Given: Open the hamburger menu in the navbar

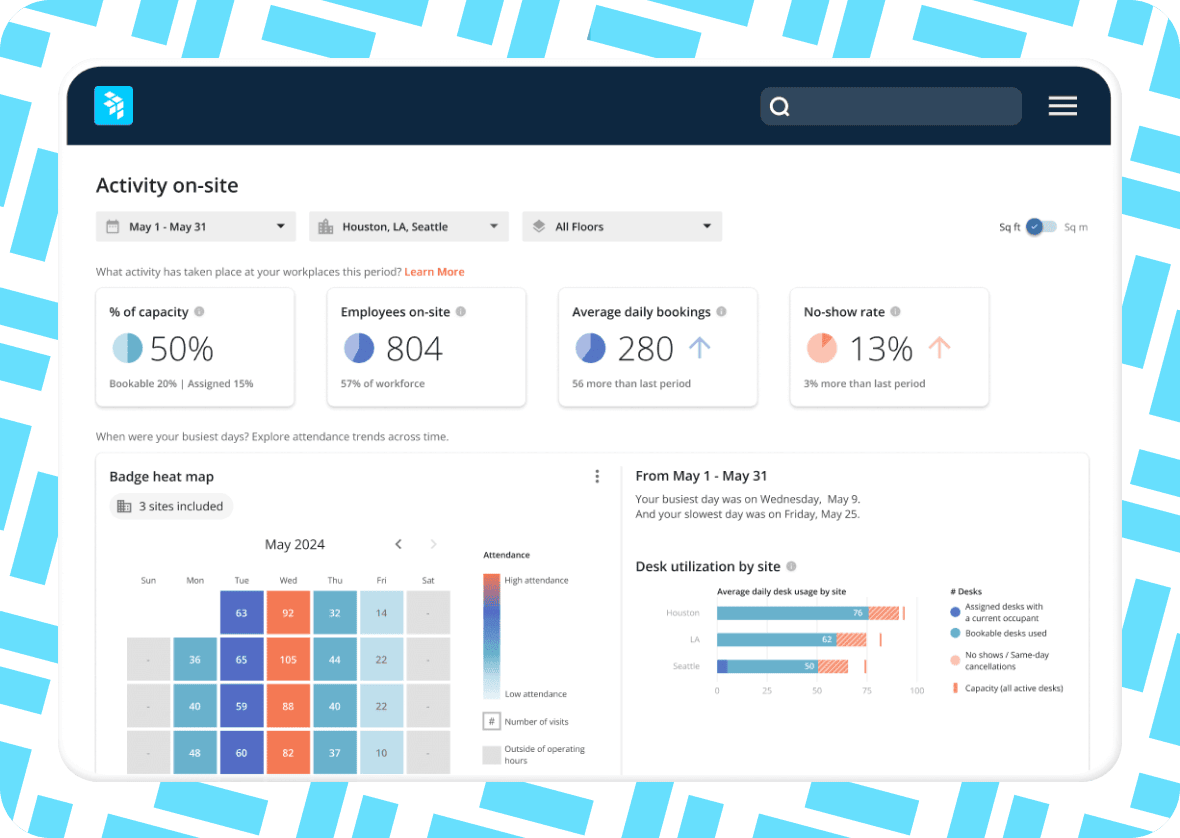Looking at the screenshot, I should click(1062, 105).
